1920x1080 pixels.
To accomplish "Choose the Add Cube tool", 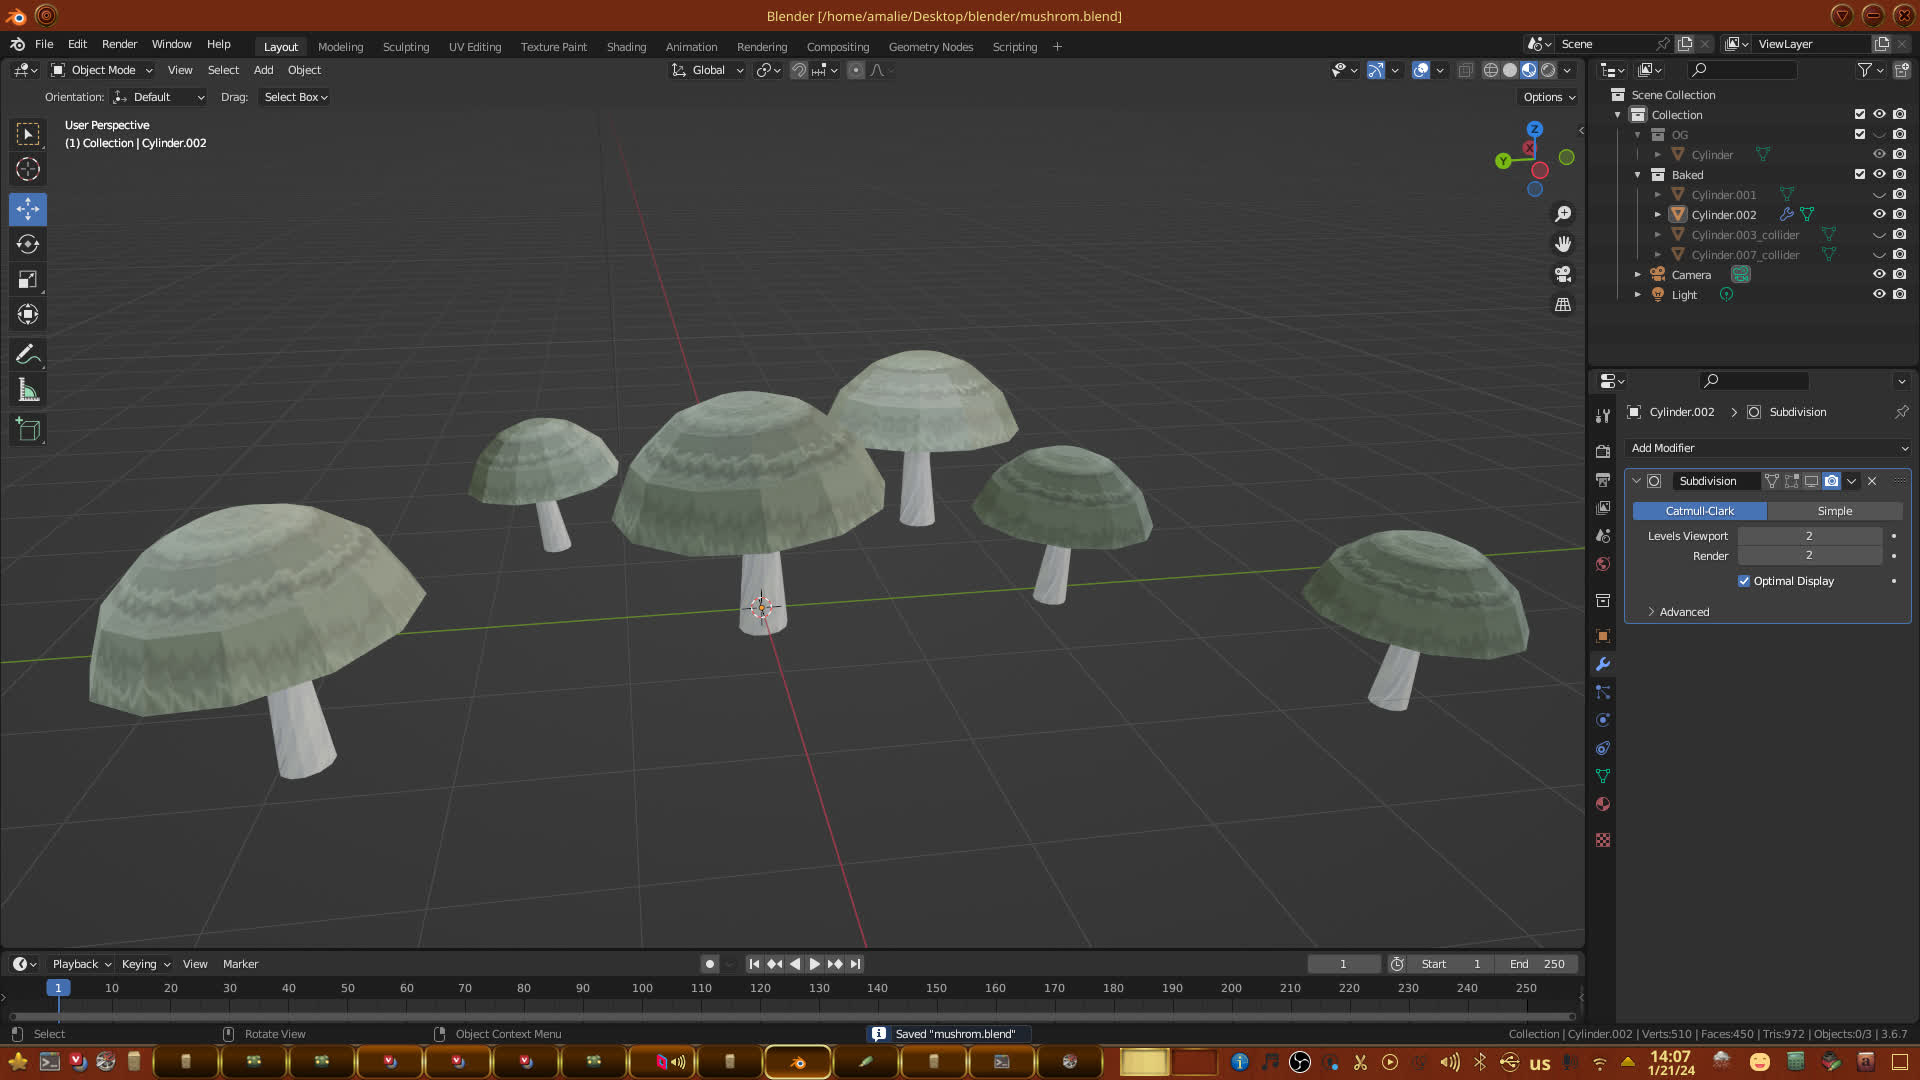I will pos(28,430).
